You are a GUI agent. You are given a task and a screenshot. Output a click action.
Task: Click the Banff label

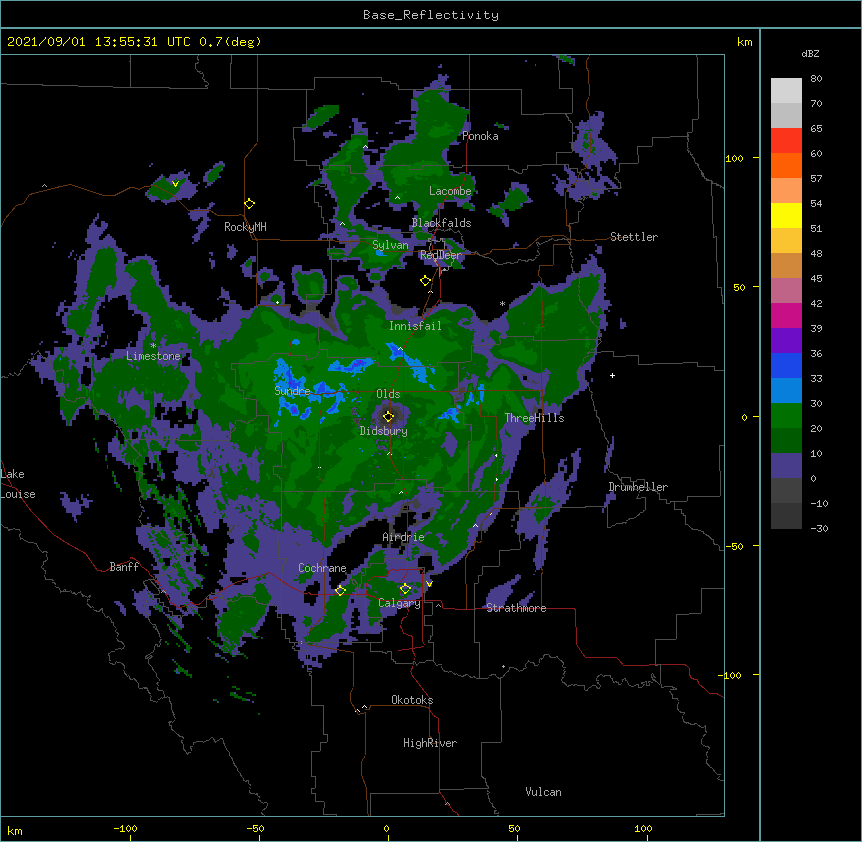pyautogui.click(x=124, y=567)
